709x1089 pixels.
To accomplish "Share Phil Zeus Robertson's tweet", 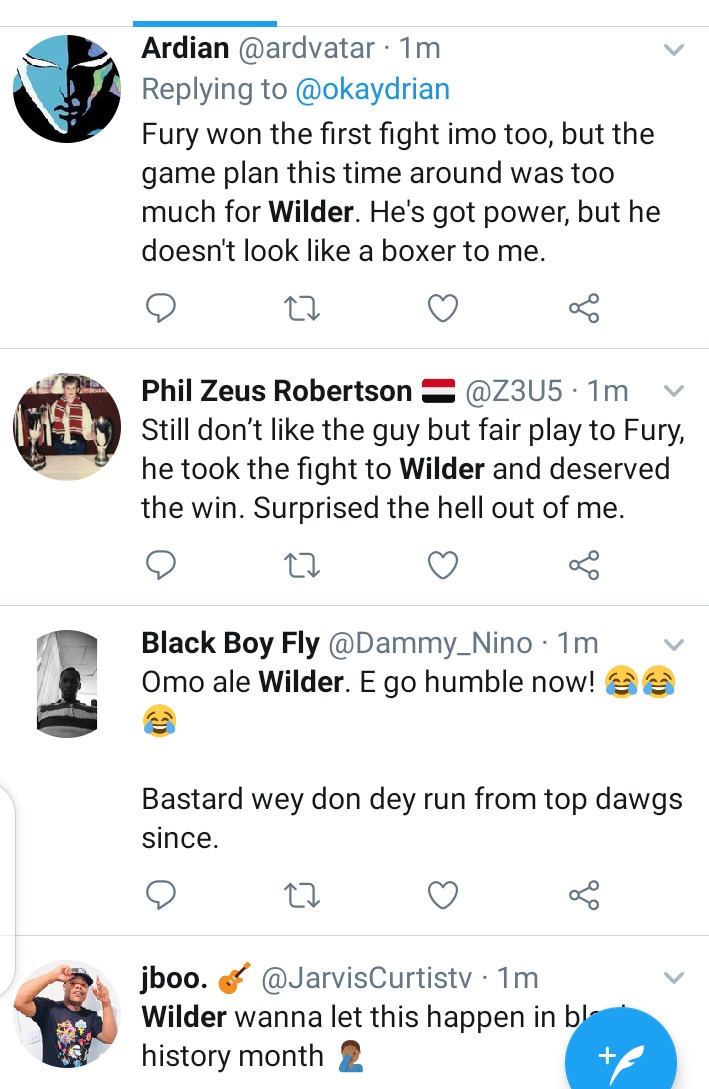I will point(584,566).
